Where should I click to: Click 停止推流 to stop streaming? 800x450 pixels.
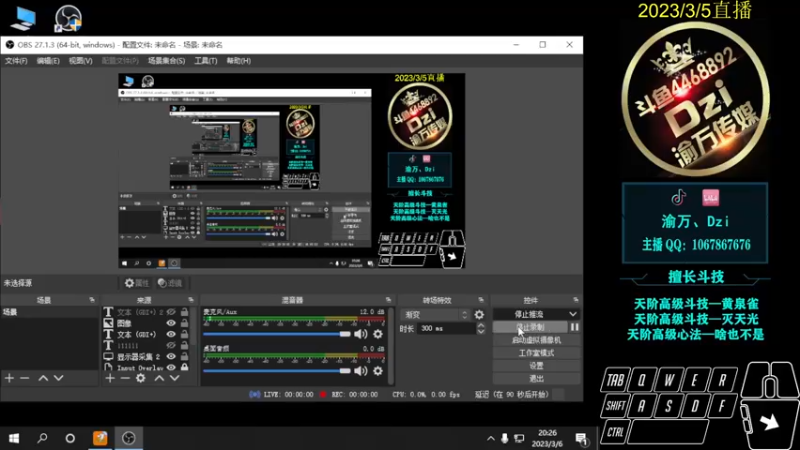(530, 314)
